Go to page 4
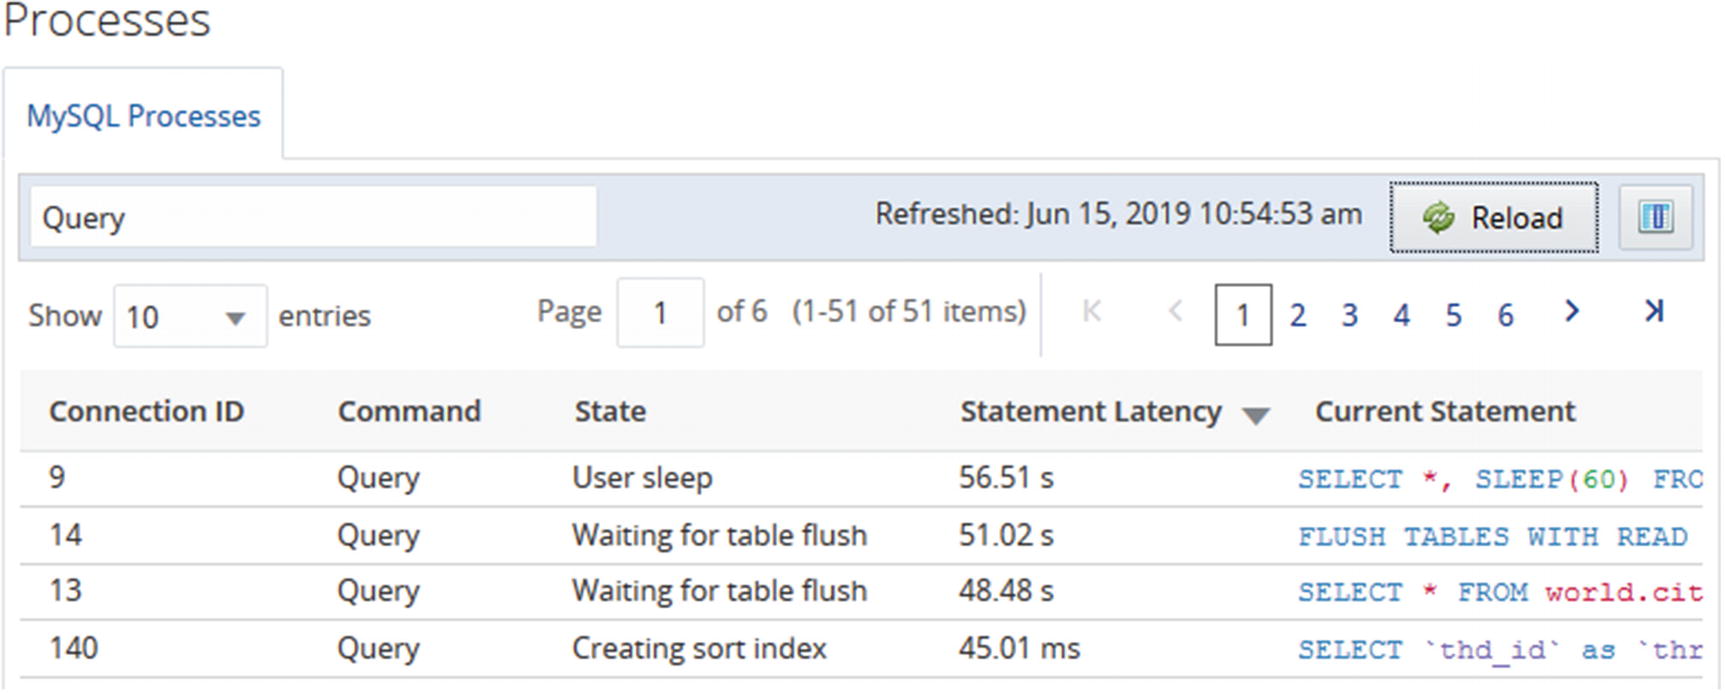The width and height of the screenshot is (1725, 694). [1402, 316]
